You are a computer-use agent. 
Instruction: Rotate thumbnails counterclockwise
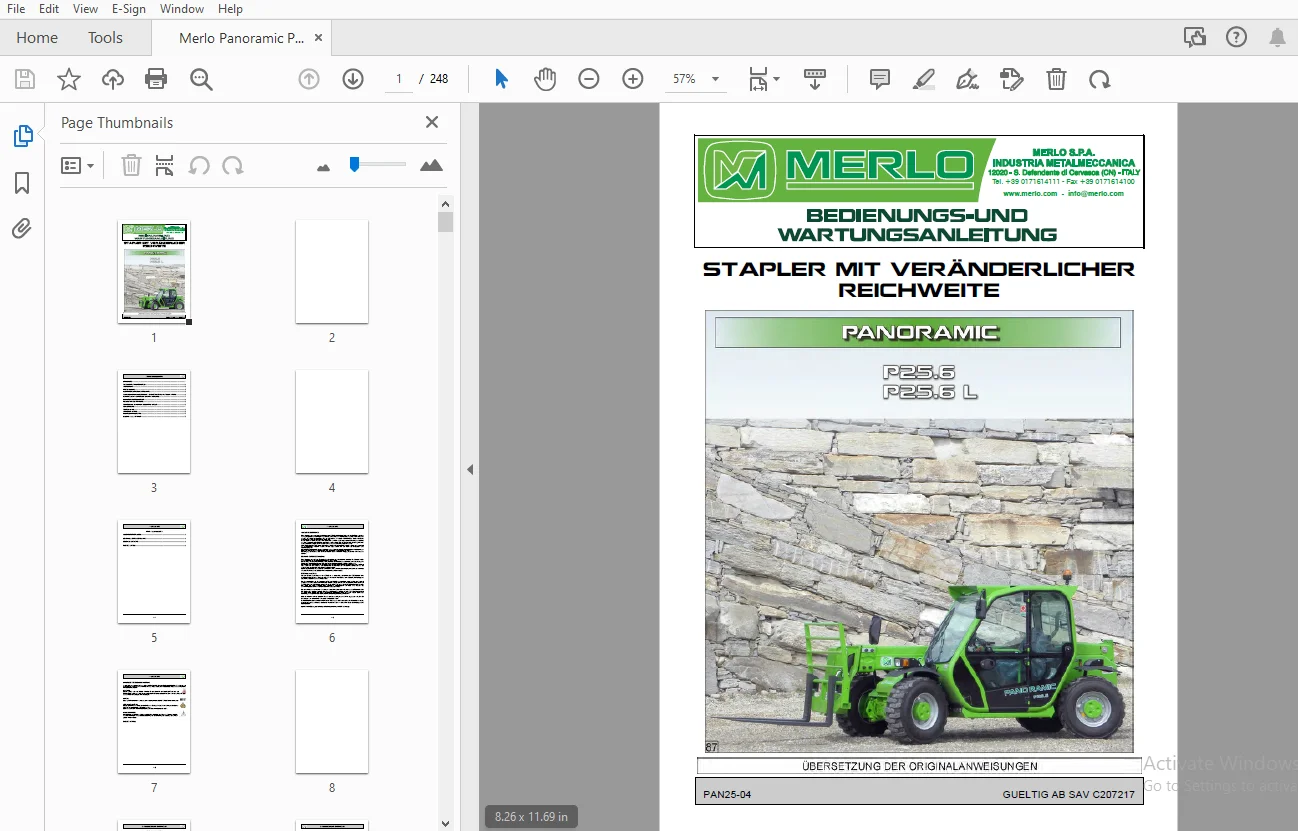(x=199, y=165)
